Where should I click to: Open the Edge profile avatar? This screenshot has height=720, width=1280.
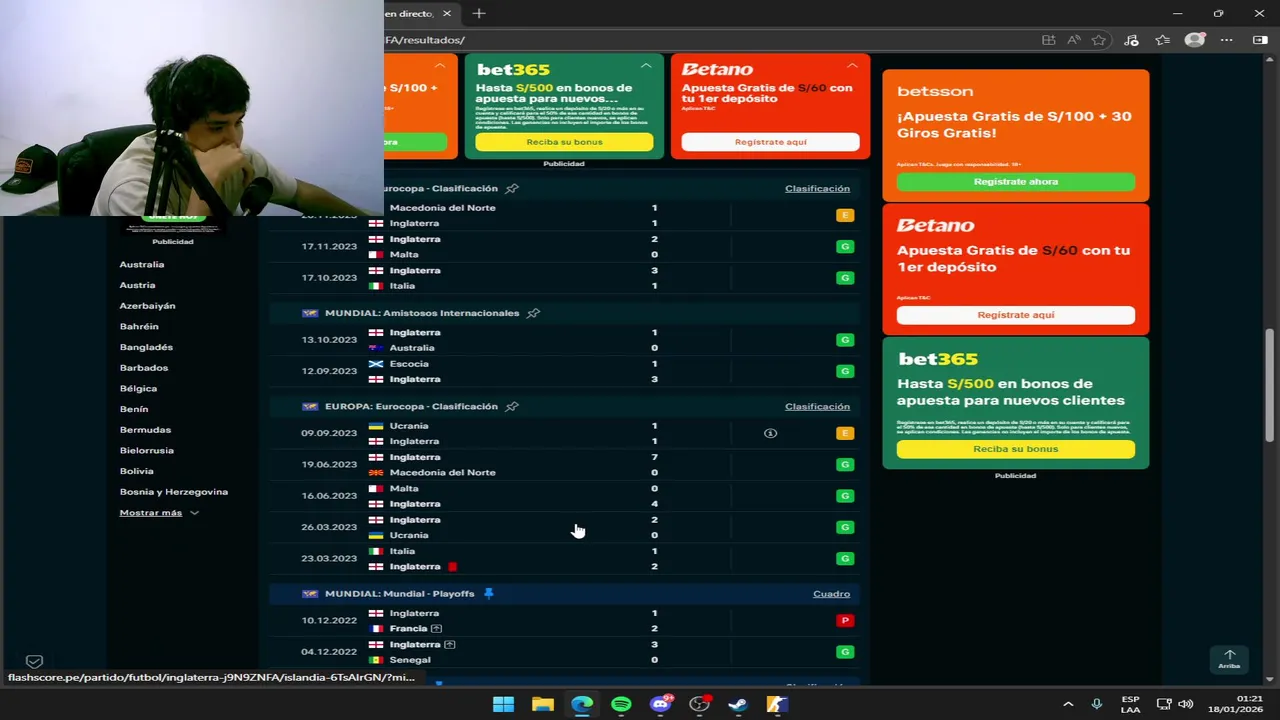click(x=1194, y=40)
